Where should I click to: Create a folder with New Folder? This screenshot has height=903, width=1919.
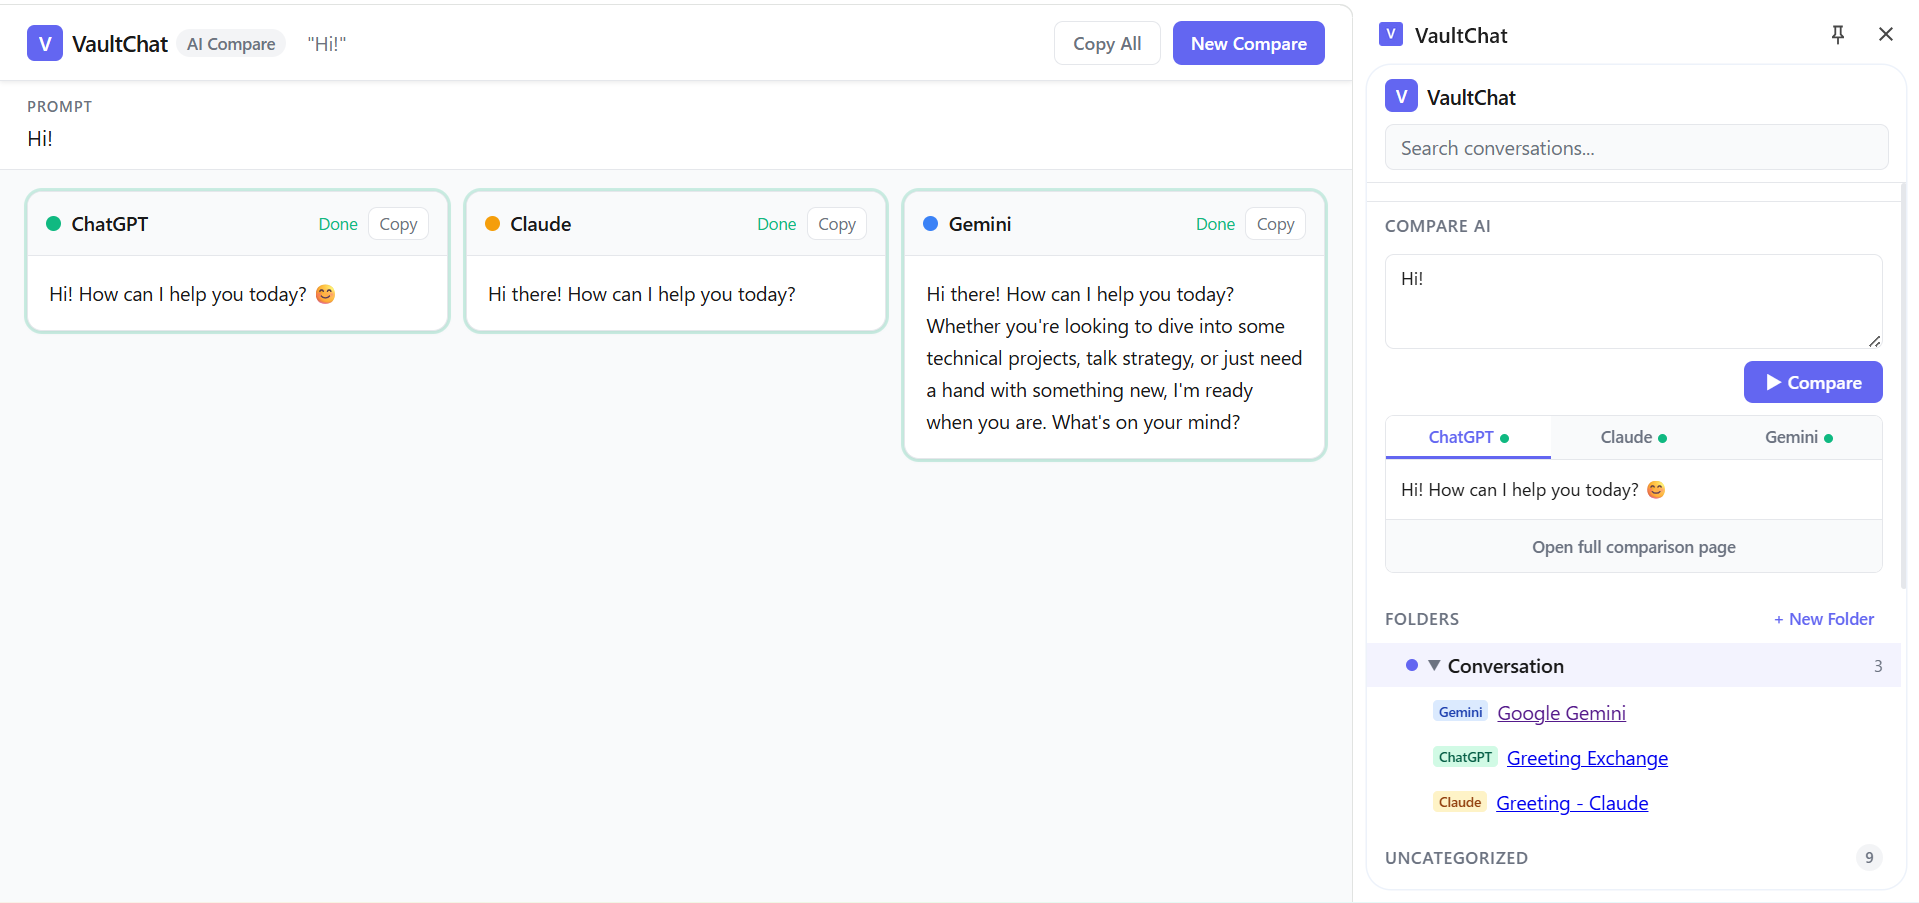click(x=1823, y=619)
